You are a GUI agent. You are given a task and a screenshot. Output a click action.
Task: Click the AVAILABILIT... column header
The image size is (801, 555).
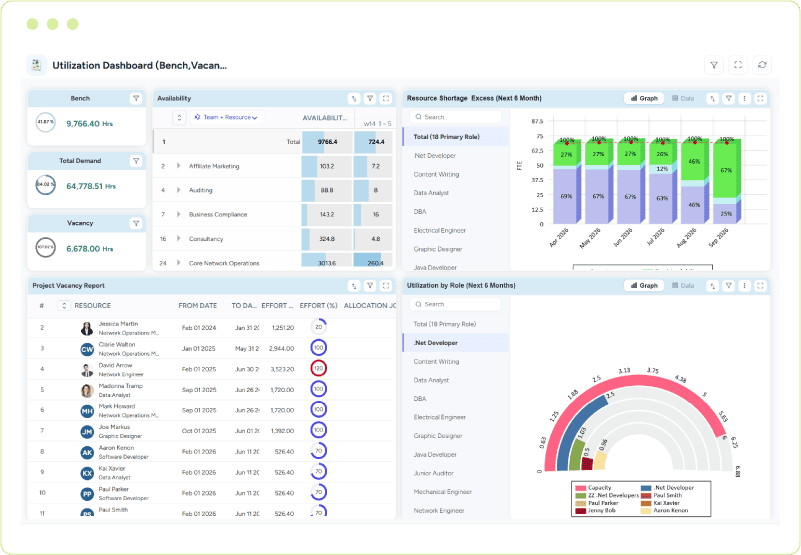click(x=325, y=118)
